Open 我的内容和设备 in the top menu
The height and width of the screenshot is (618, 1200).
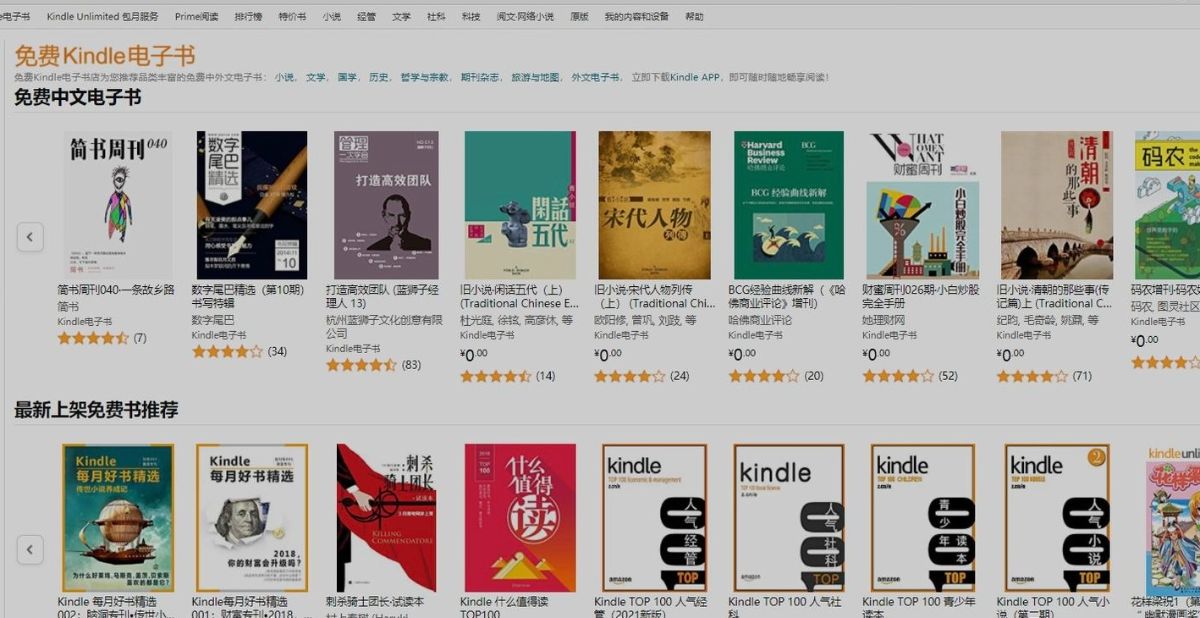pos(636,17)
